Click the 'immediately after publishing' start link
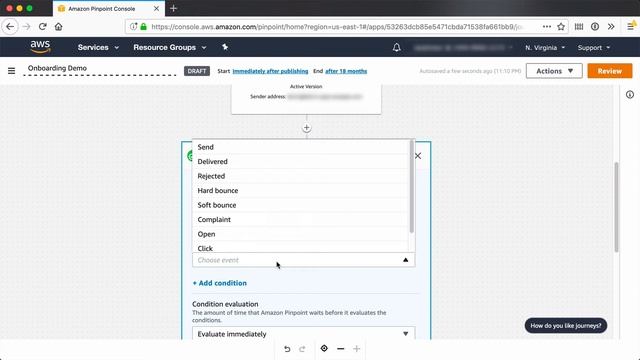 coord(270,71)
